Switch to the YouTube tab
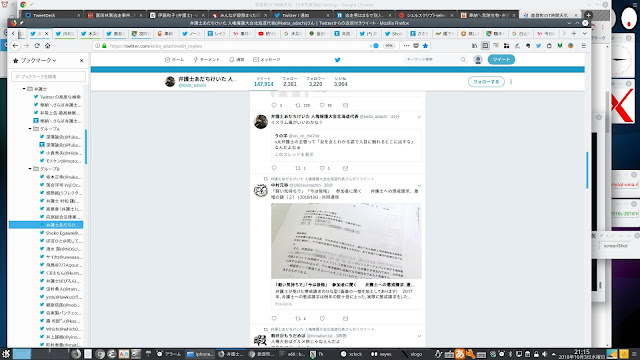The image size is (640, 360). [267, 33]
